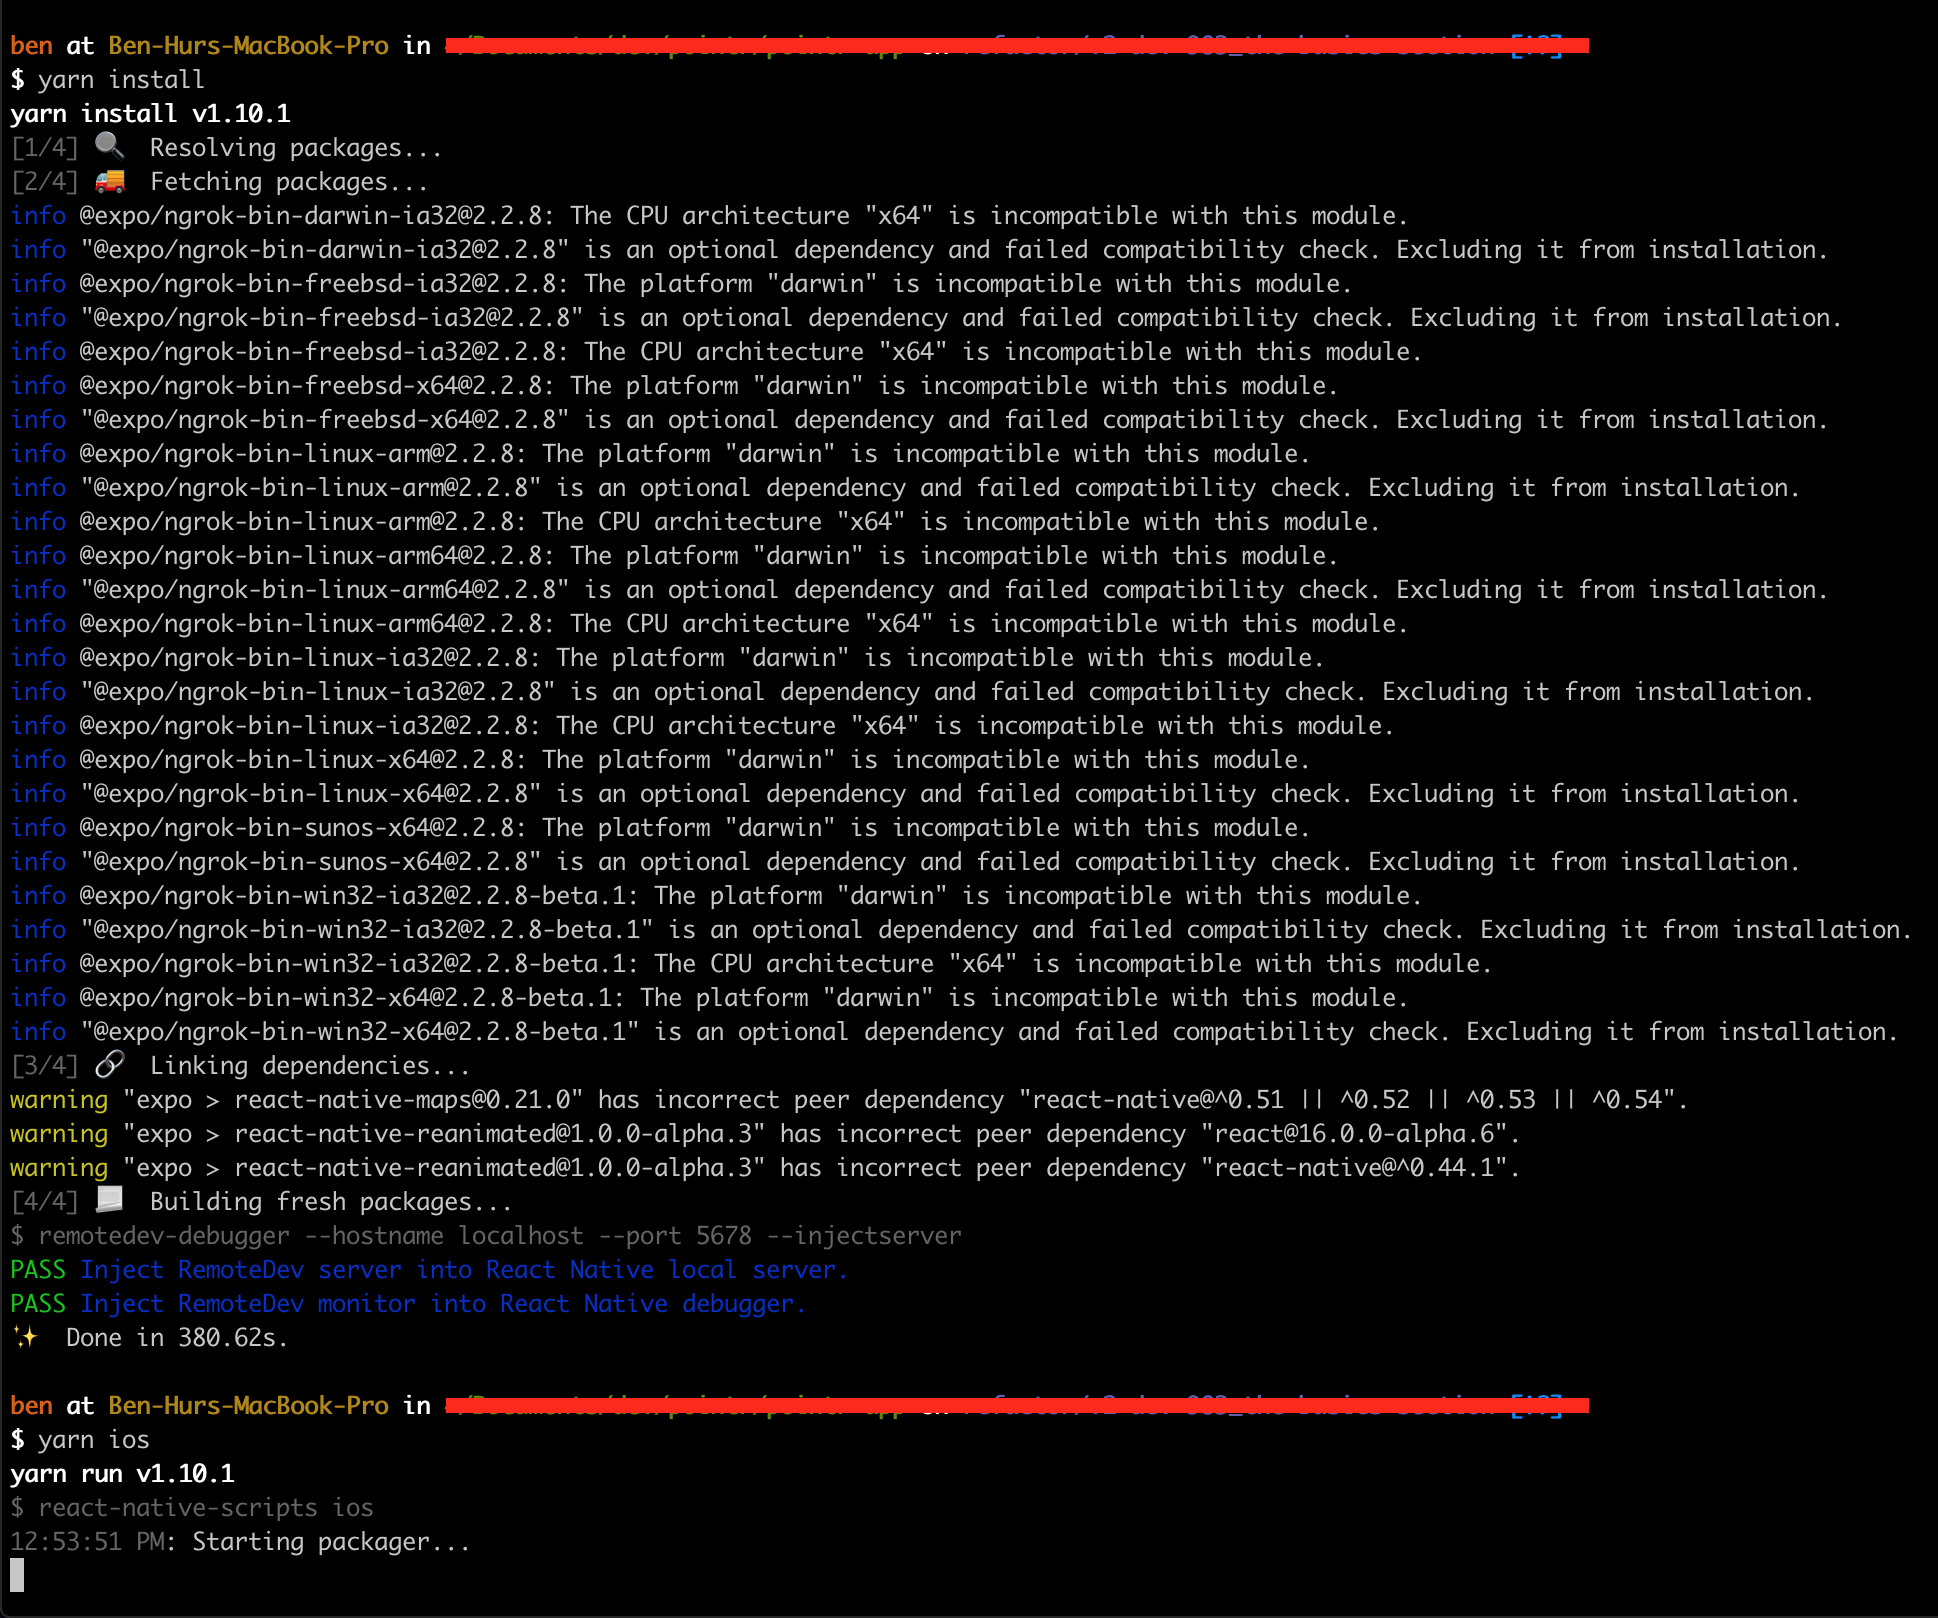Click the ngrok-bin-linux-arm@2.2.8 CPU architecture line

coord(695,522)
